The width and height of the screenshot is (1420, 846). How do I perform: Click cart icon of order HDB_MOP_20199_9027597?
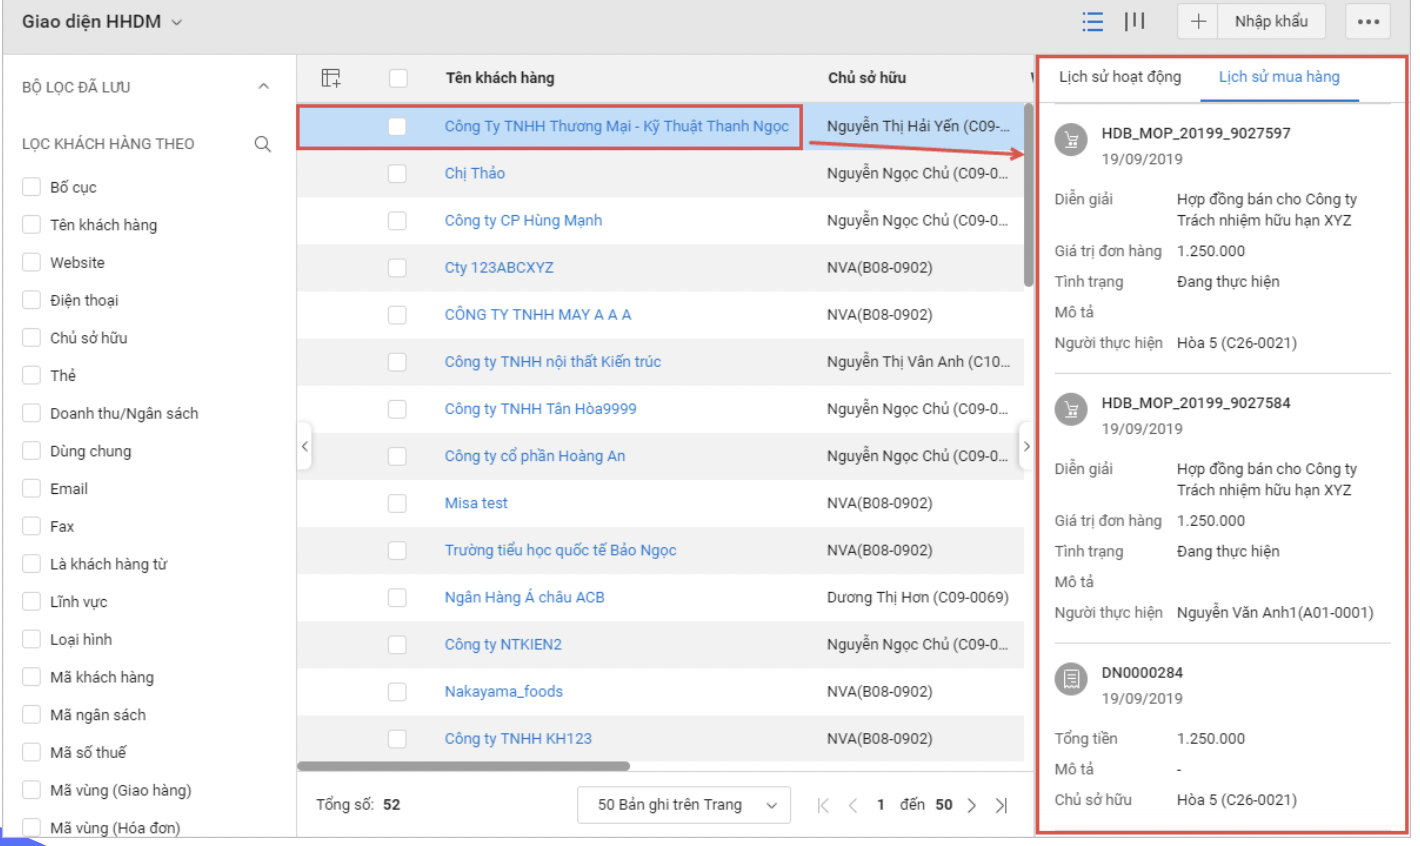point(1071,141)
